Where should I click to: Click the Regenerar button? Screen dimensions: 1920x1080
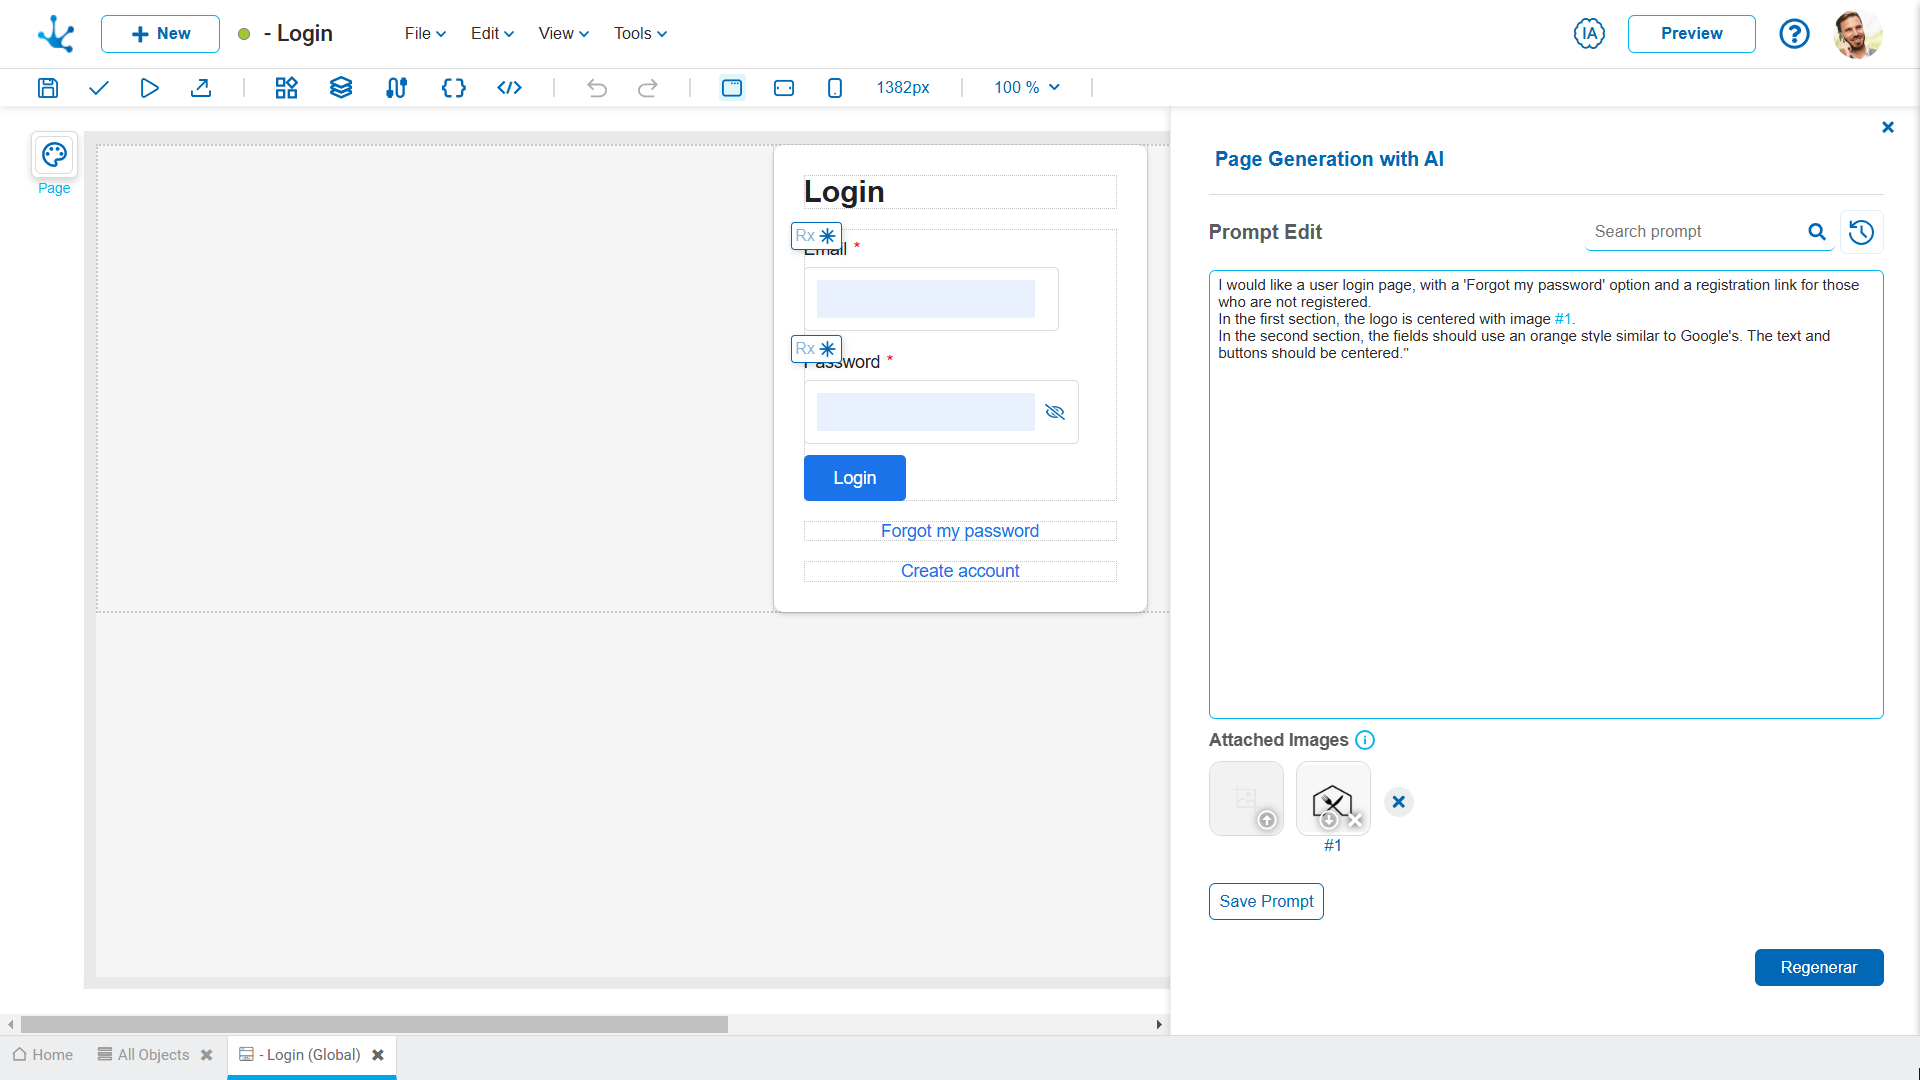(x=1818, y=967)
